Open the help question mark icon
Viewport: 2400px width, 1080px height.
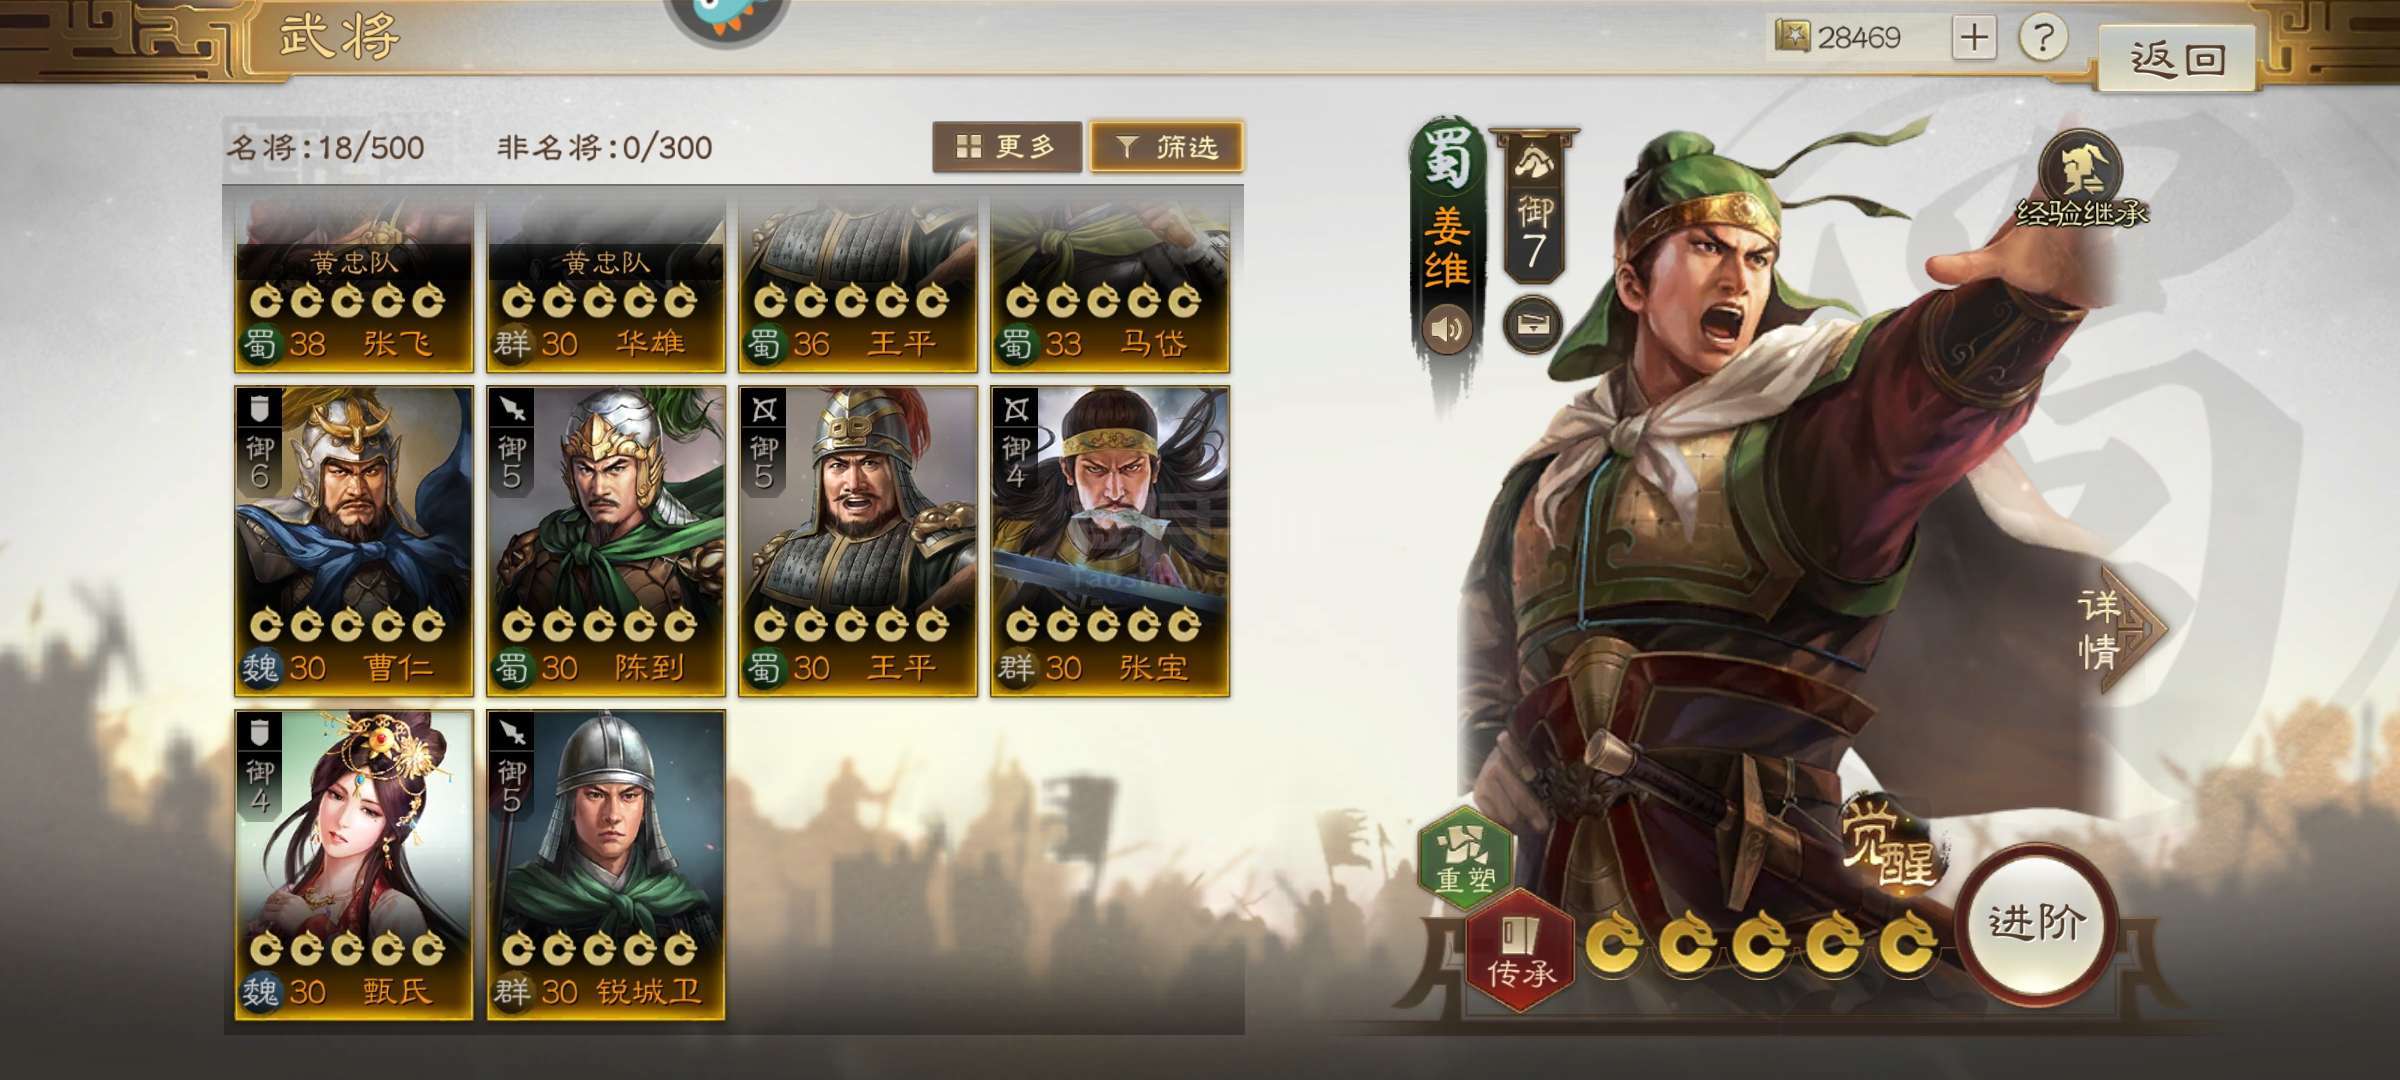[2043, 38]
